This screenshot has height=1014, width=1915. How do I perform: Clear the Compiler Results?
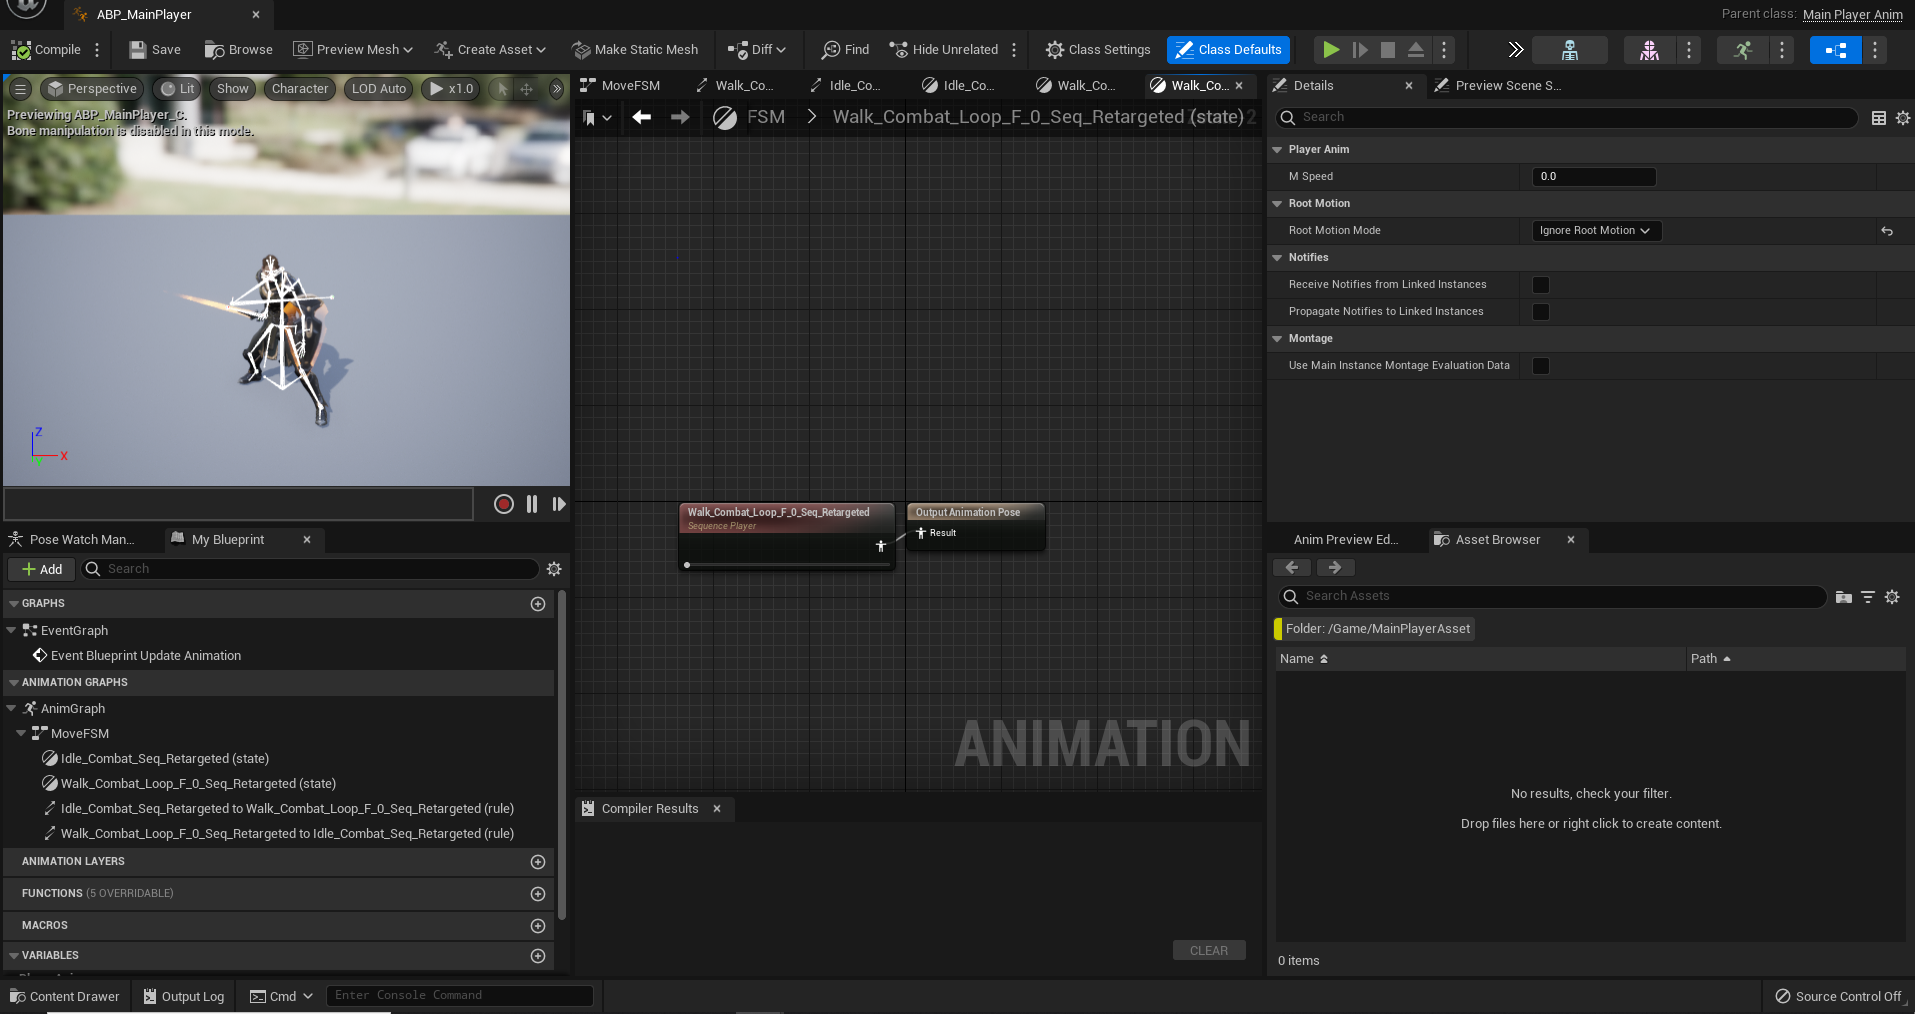(x=1209, y=950)
